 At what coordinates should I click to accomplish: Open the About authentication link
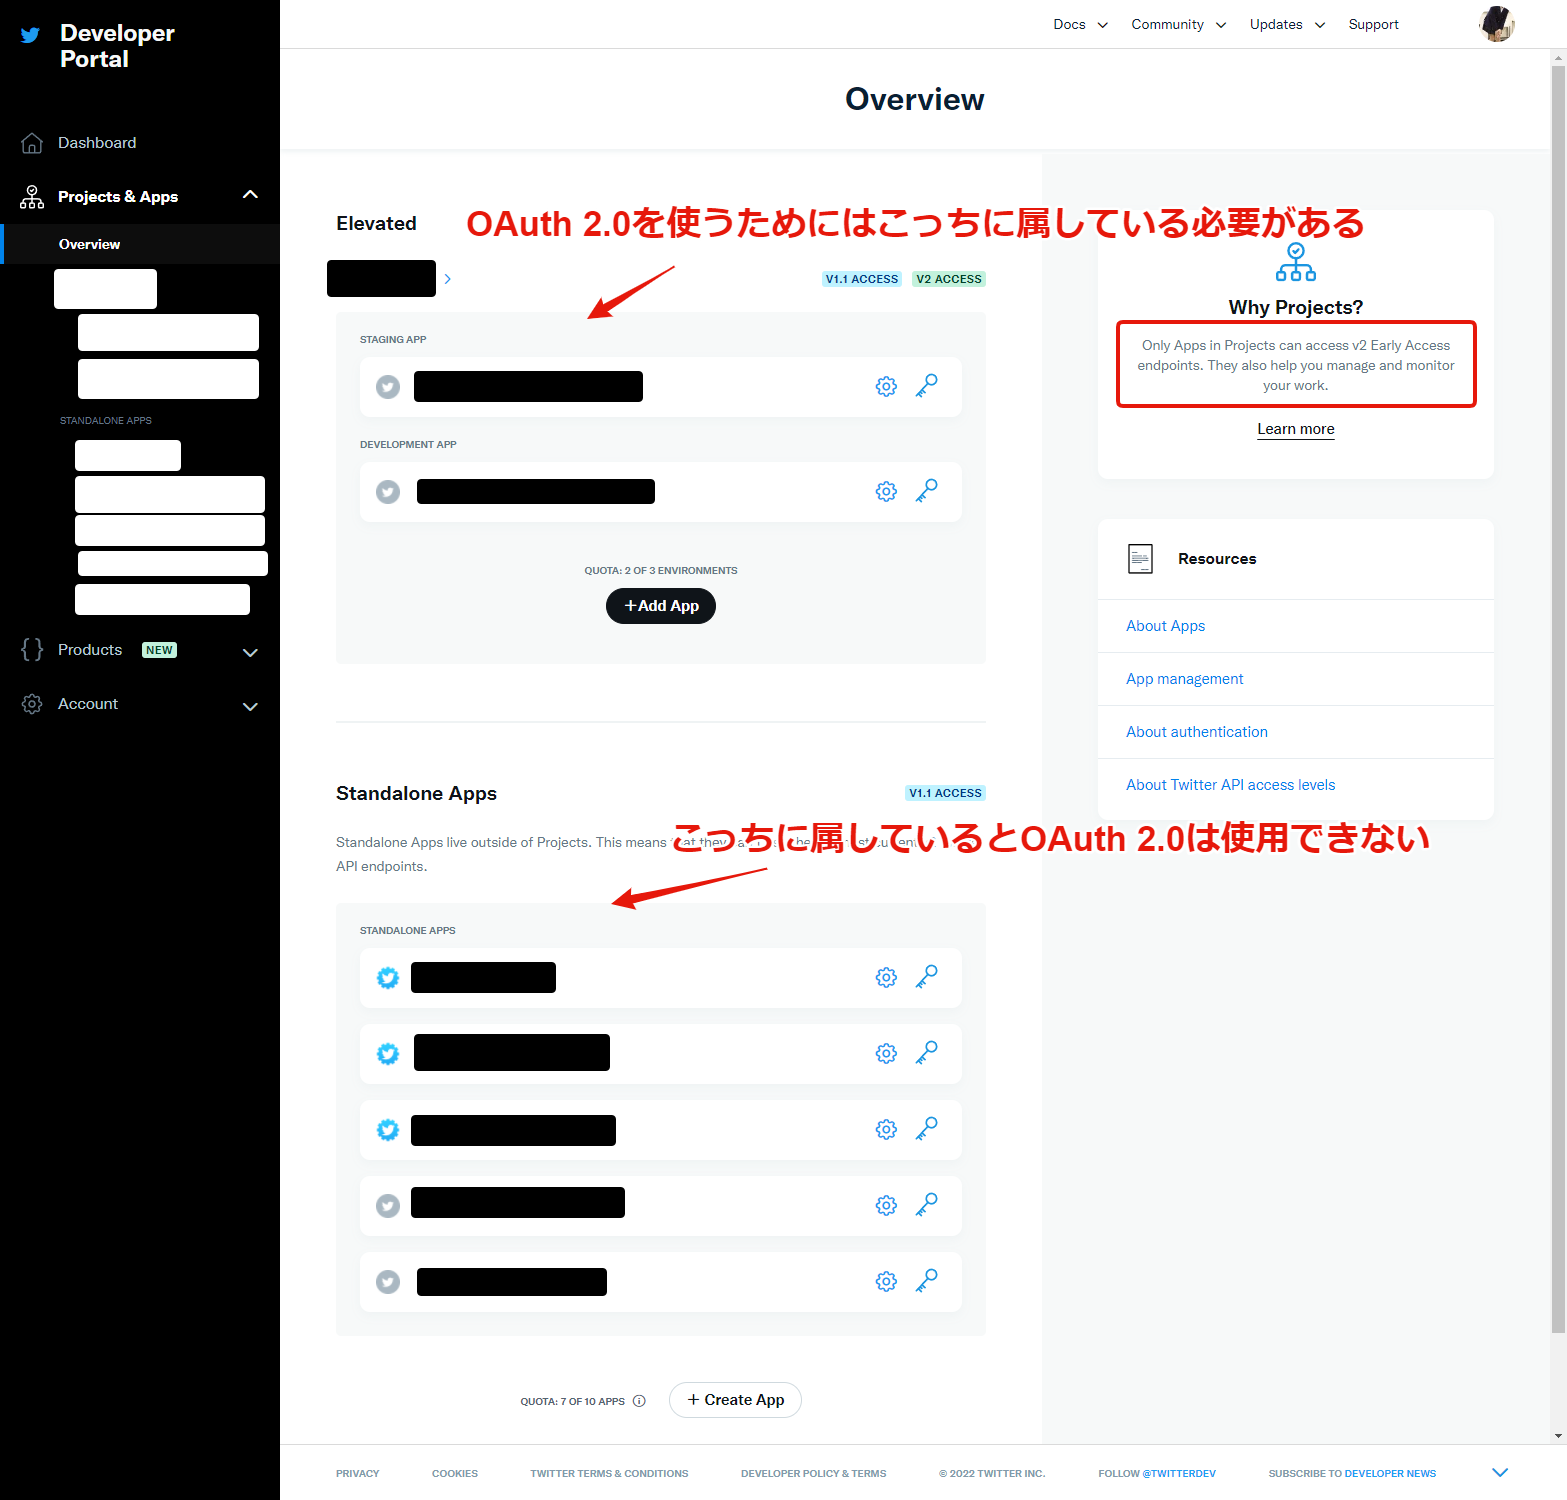tap(1197, 732)
